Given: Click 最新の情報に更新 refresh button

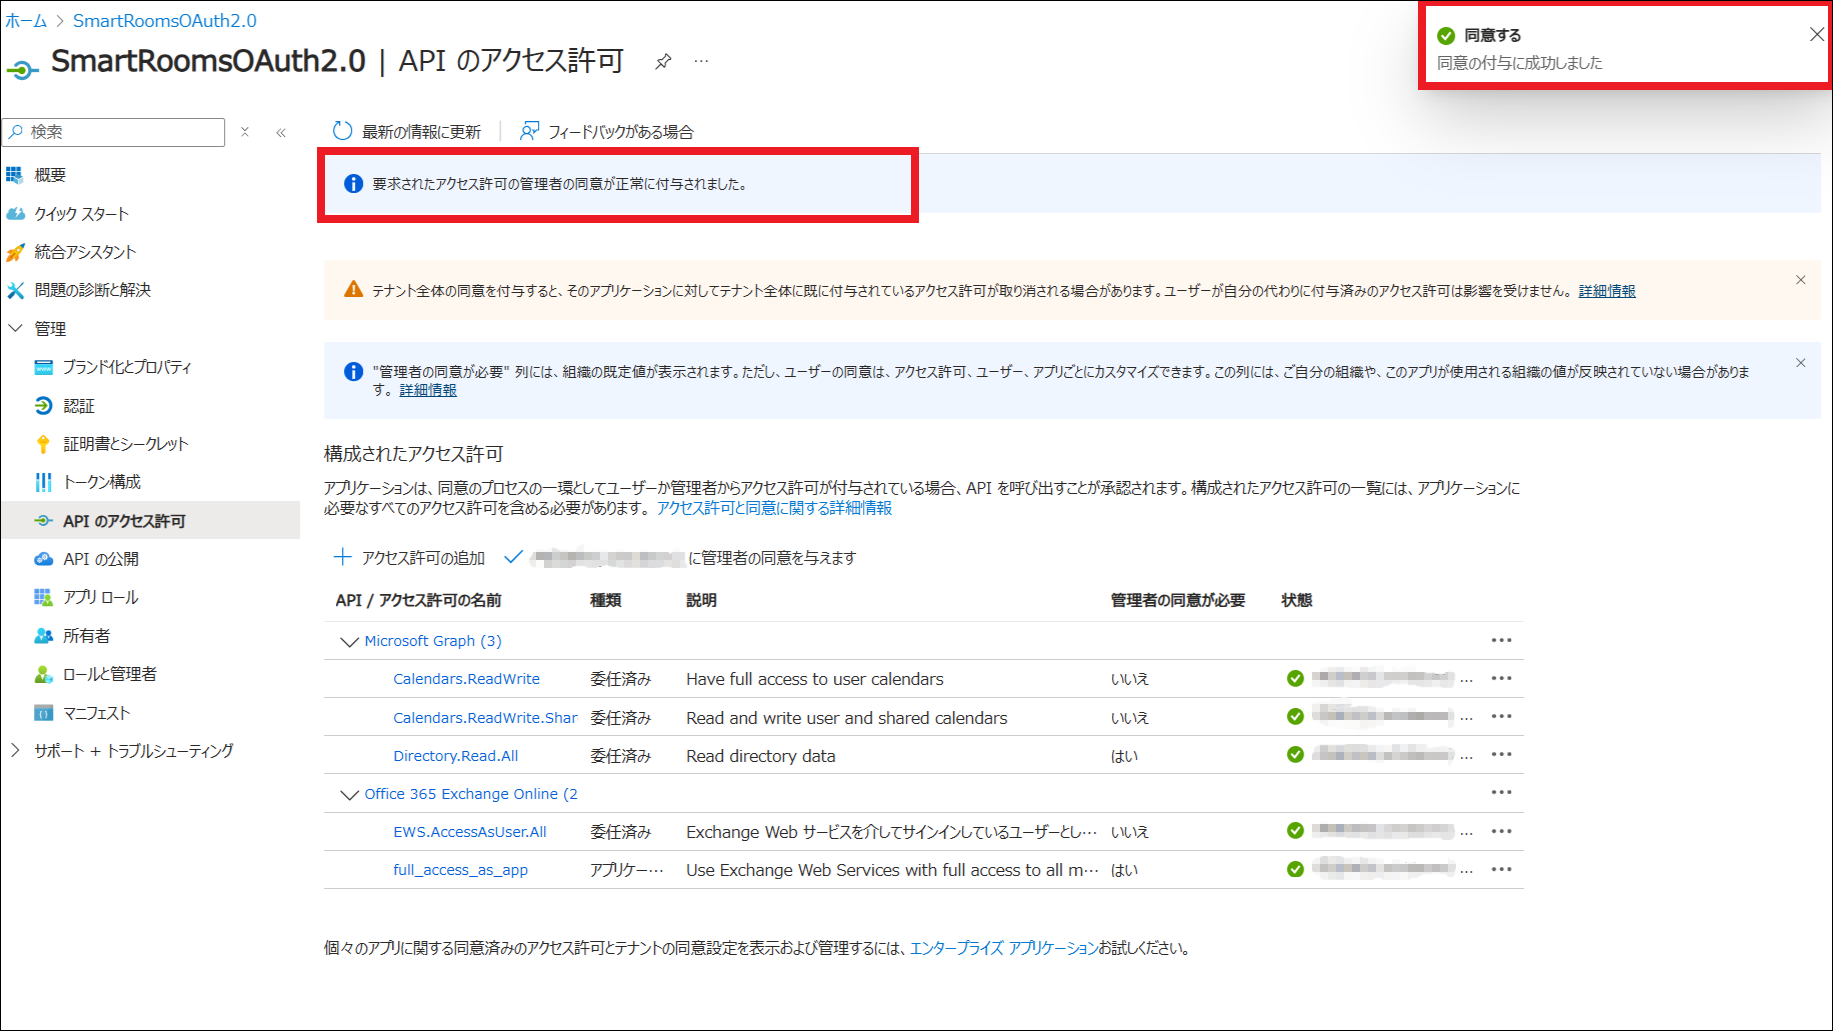Looking at the screenshot, I should click(x=407, y=132).
